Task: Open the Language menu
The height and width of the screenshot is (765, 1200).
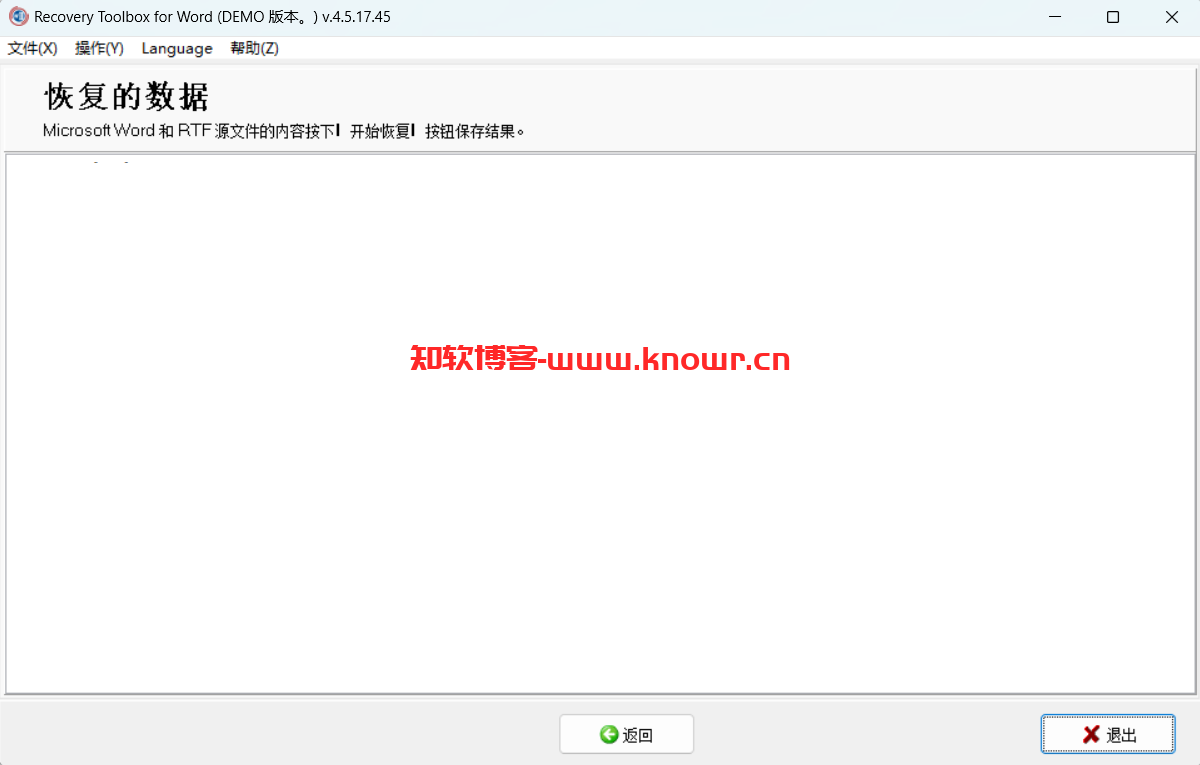Action: (177, 48)
